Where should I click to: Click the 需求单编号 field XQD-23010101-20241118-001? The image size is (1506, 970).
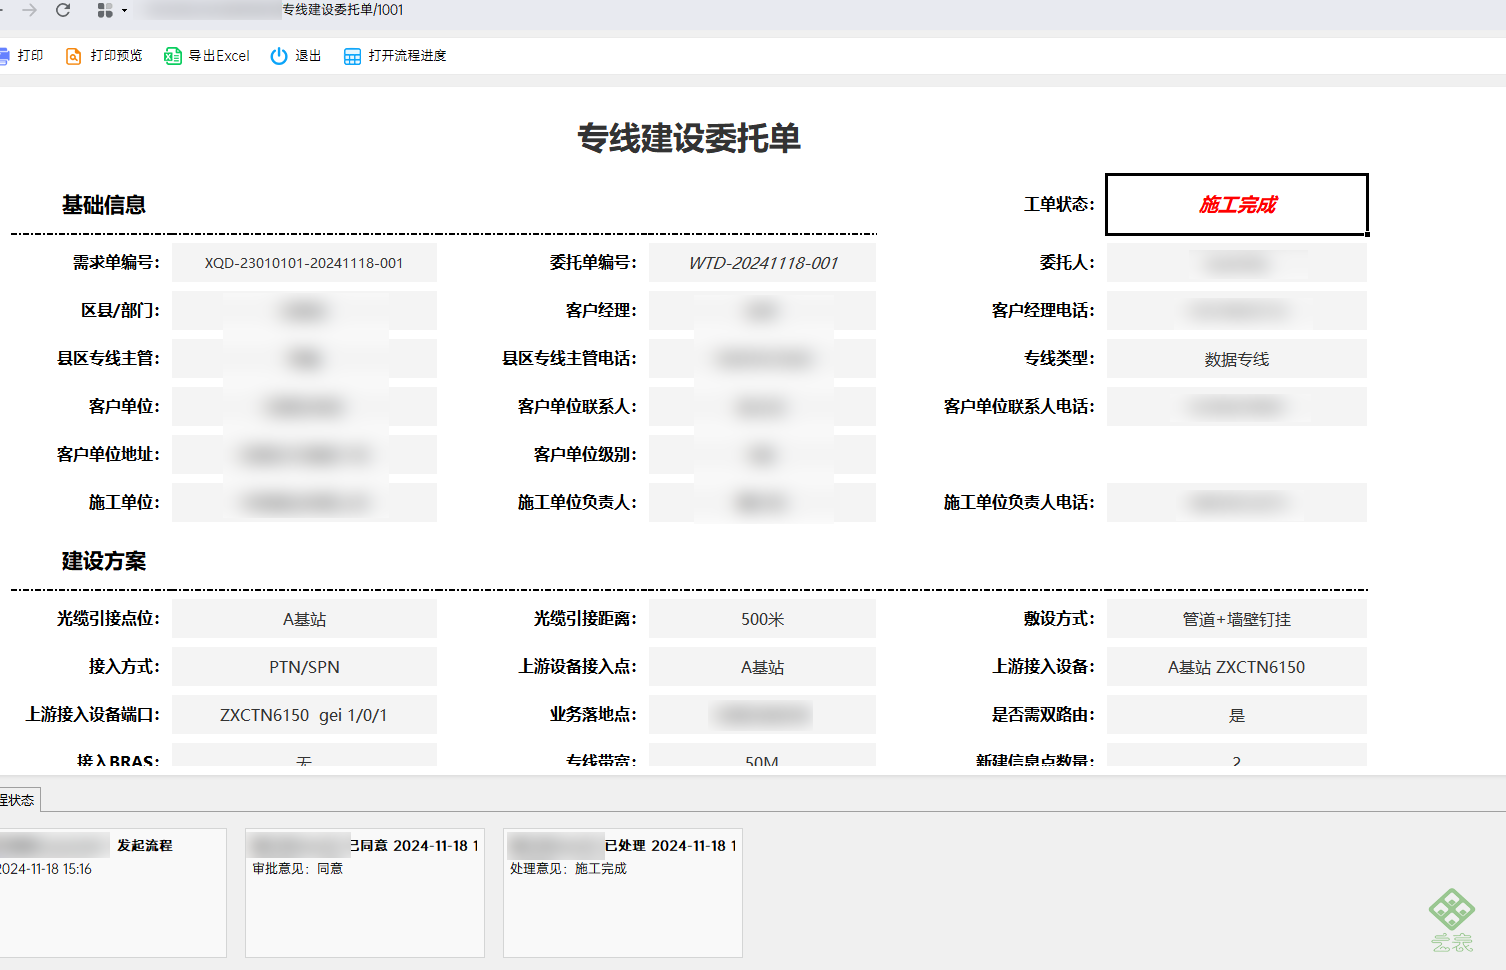point(304,263)
